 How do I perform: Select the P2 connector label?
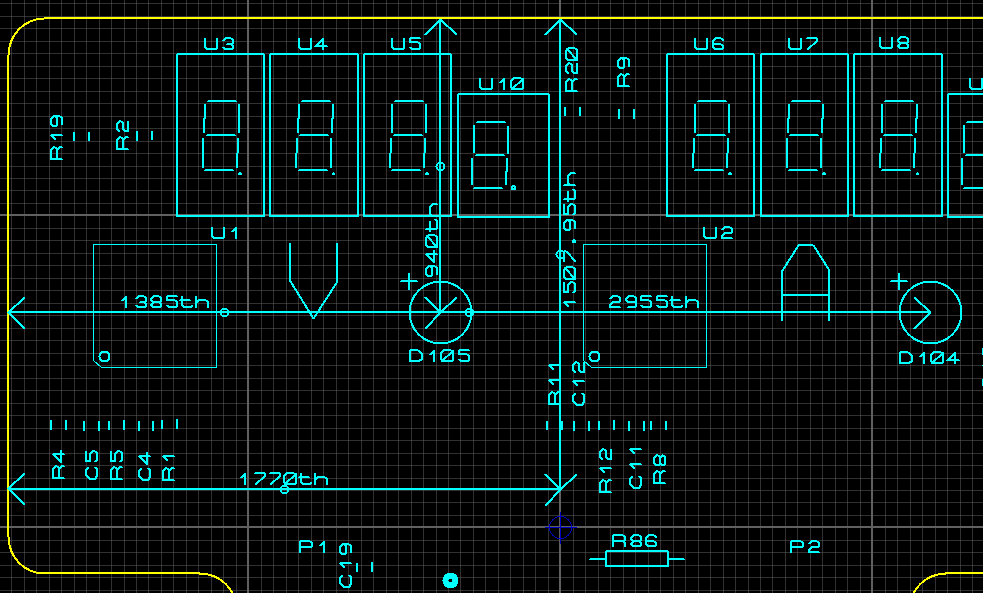click(x=805, y=547)
